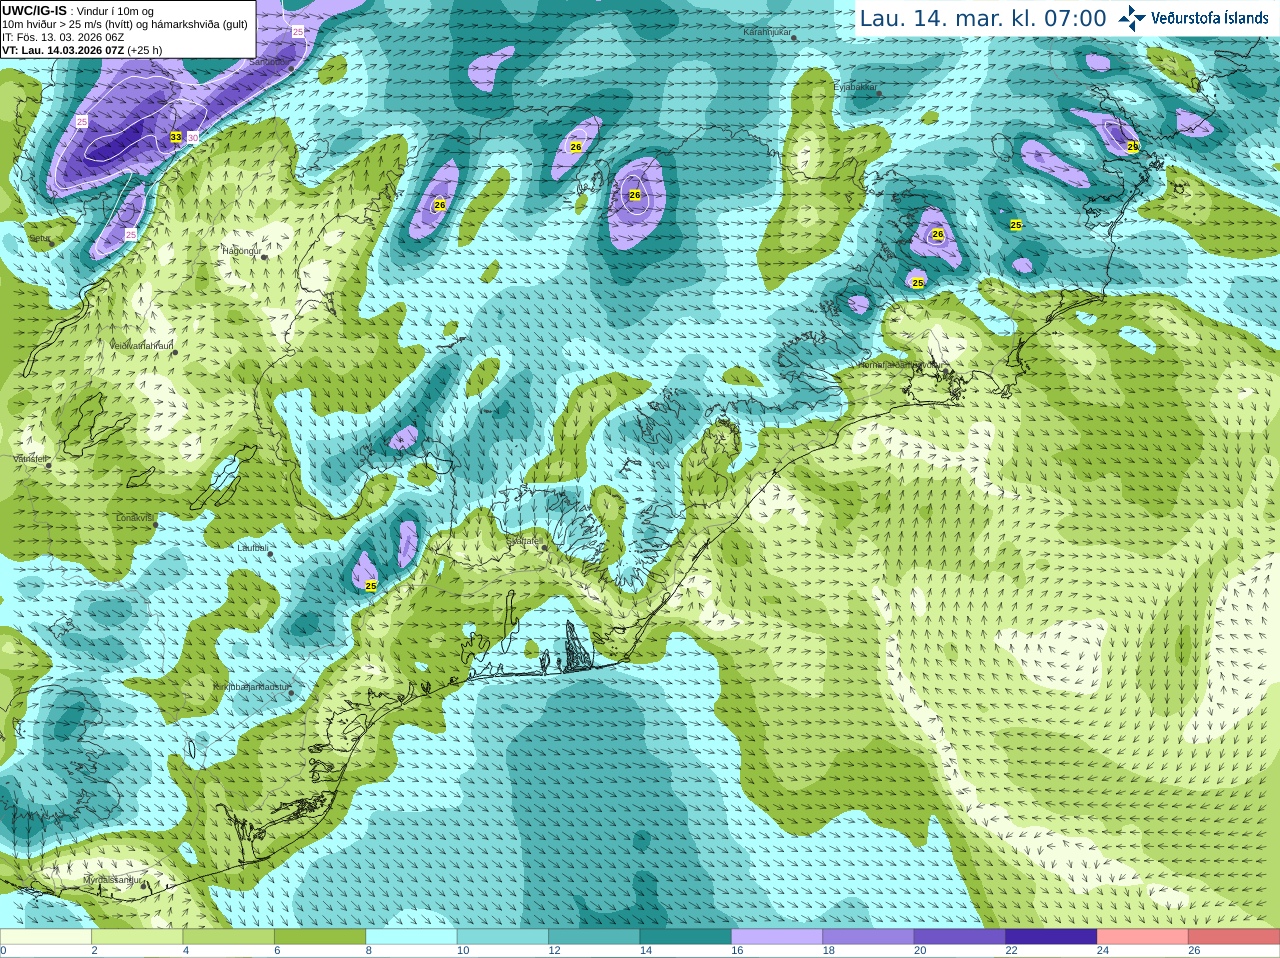The height and width of the screenshot is (958, 1280).
Task: Click the 10–12 m/s legend swatch
Action: tap(503, 937)
